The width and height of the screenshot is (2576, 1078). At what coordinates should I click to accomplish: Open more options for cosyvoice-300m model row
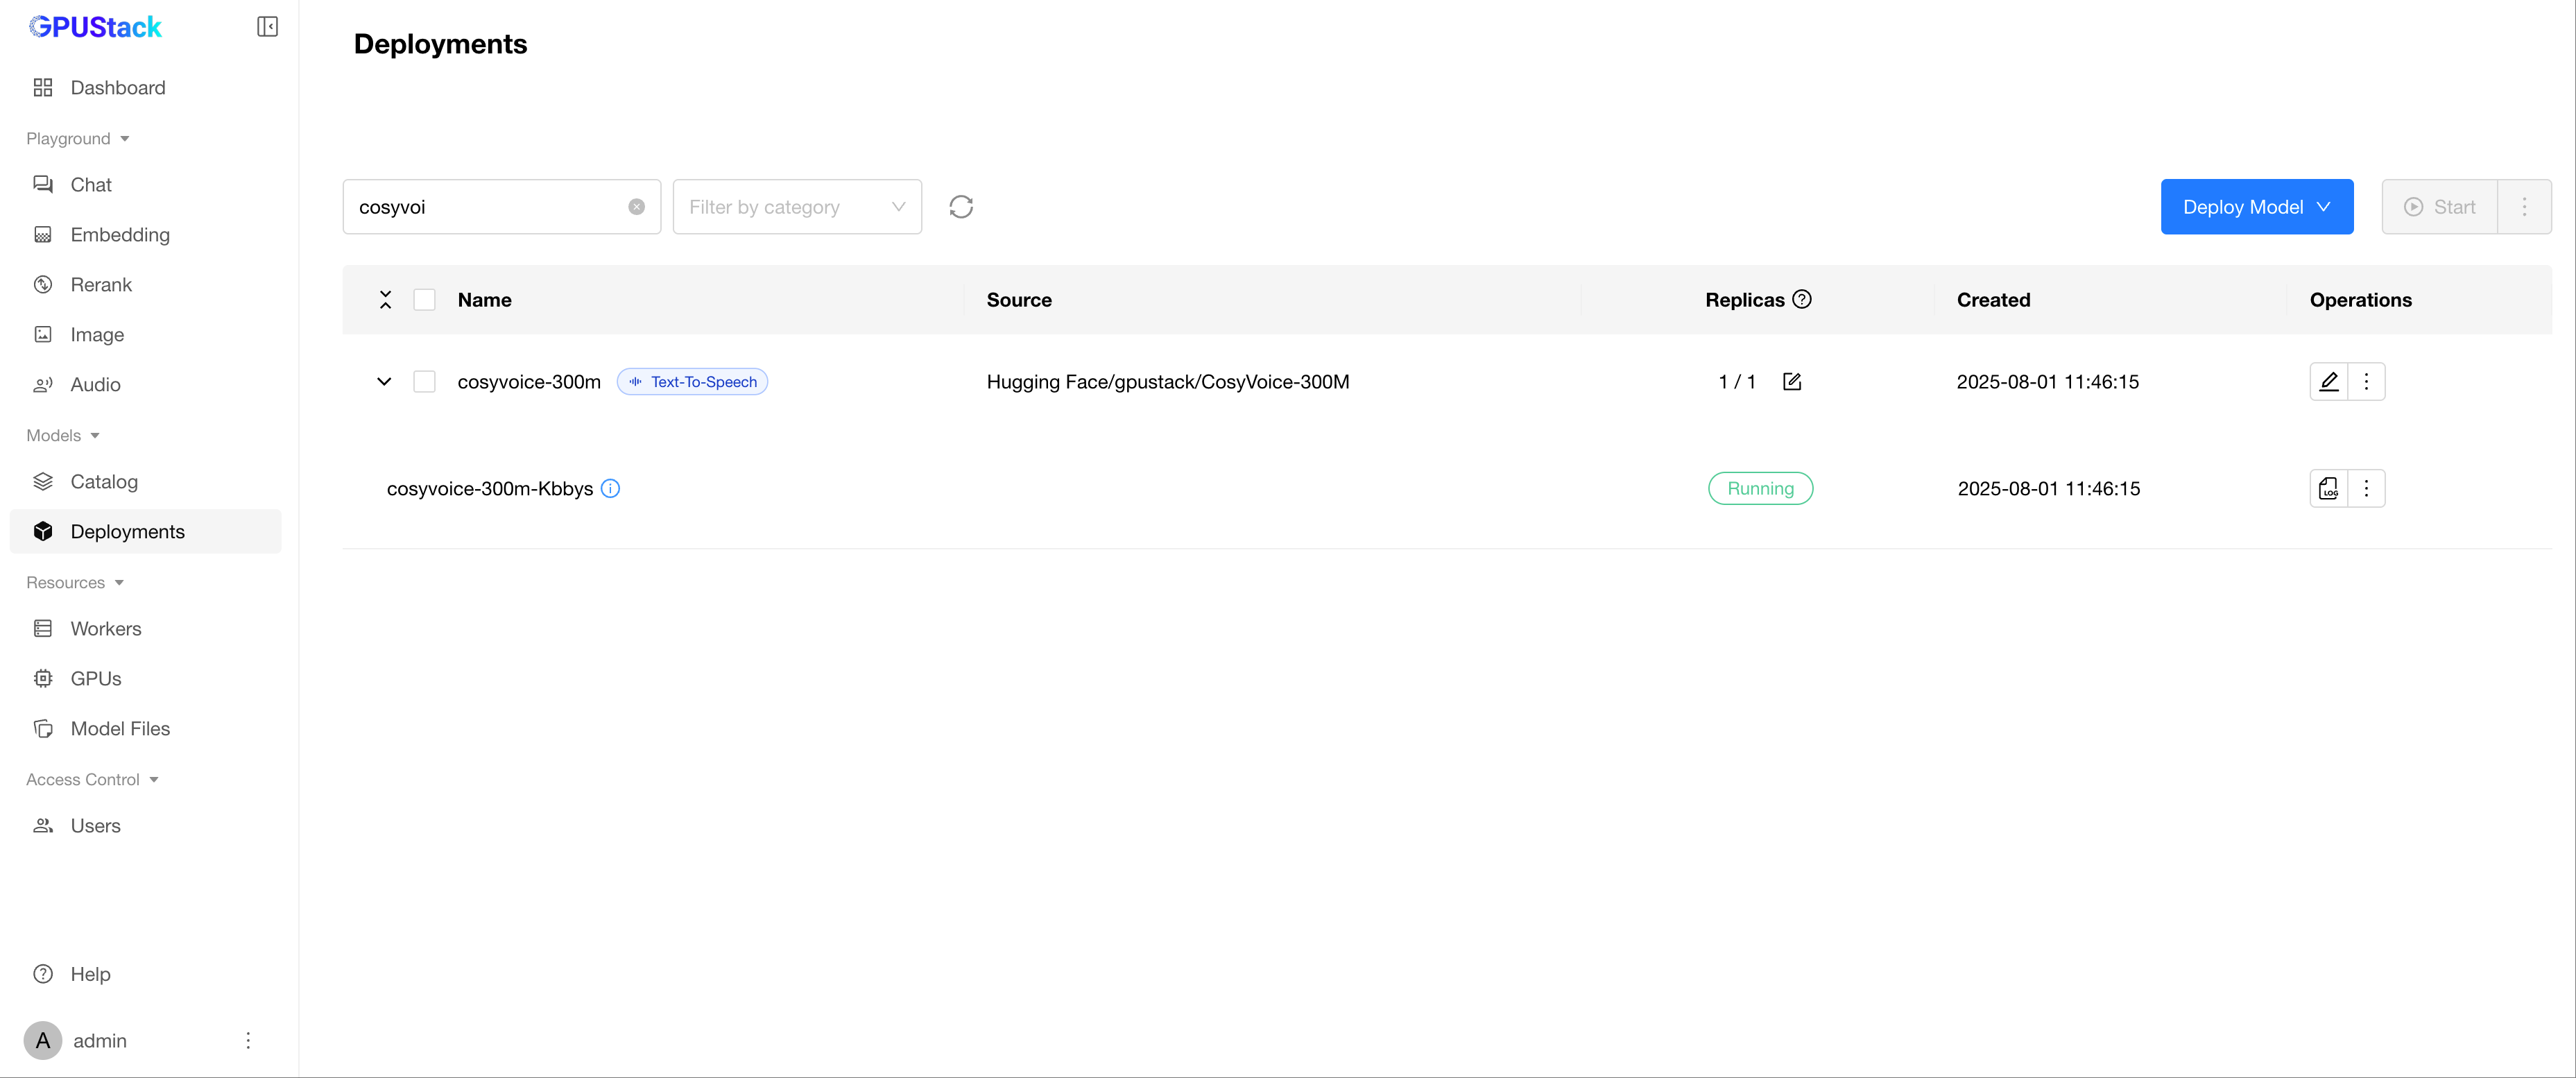pyautogui.click(x=2365, y=382)
